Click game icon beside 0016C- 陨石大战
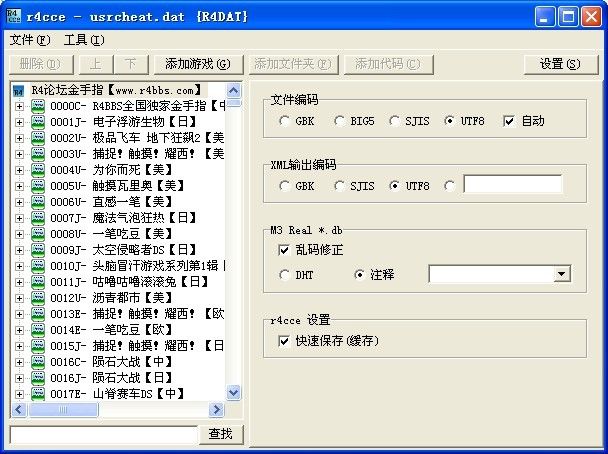 (x=38, y=362)
